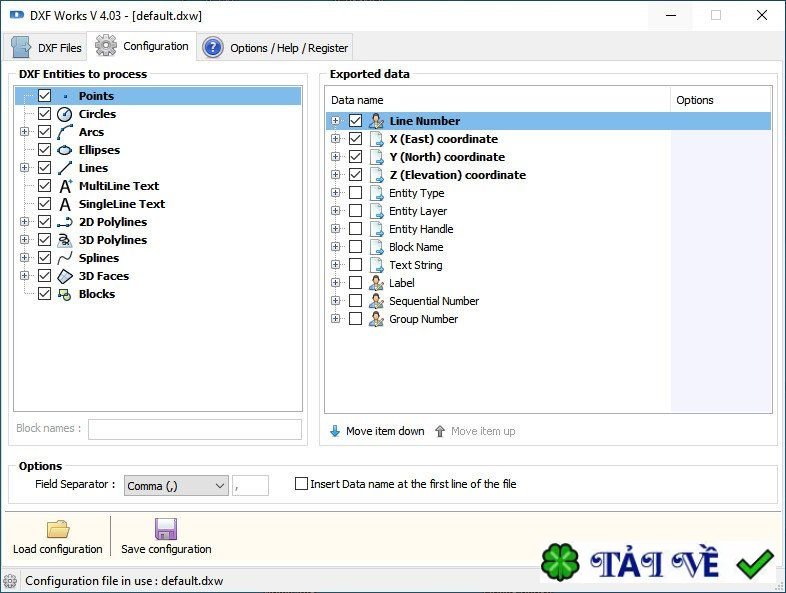Uncheck the Points entity checkbox
This screenshot has width=786, height=593.
(x=45, y=95)
